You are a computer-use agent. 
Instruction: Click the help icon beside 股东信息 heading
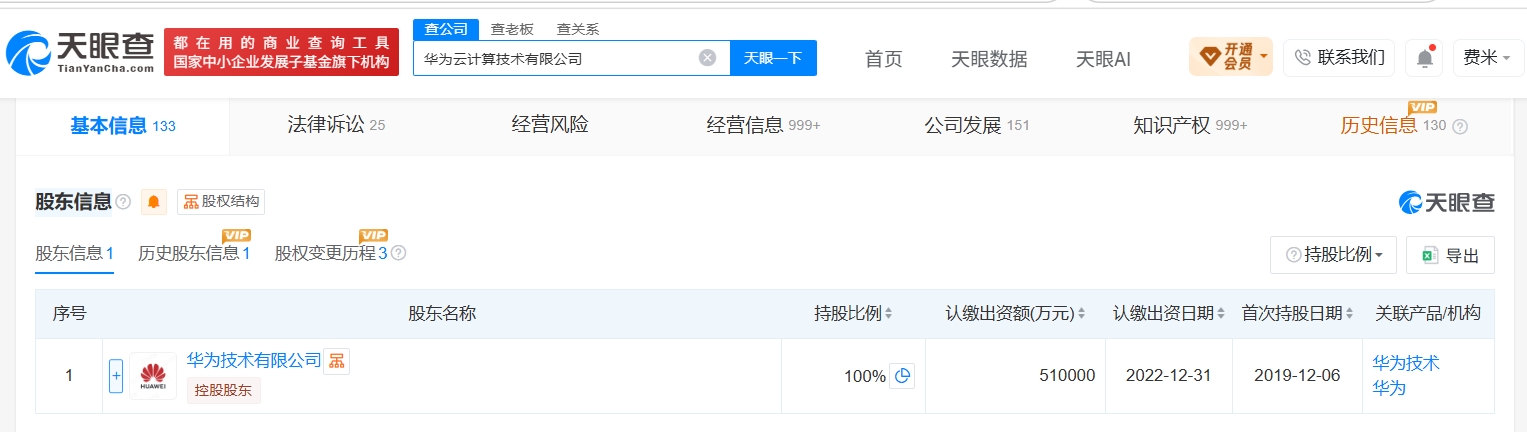point(123,202)
